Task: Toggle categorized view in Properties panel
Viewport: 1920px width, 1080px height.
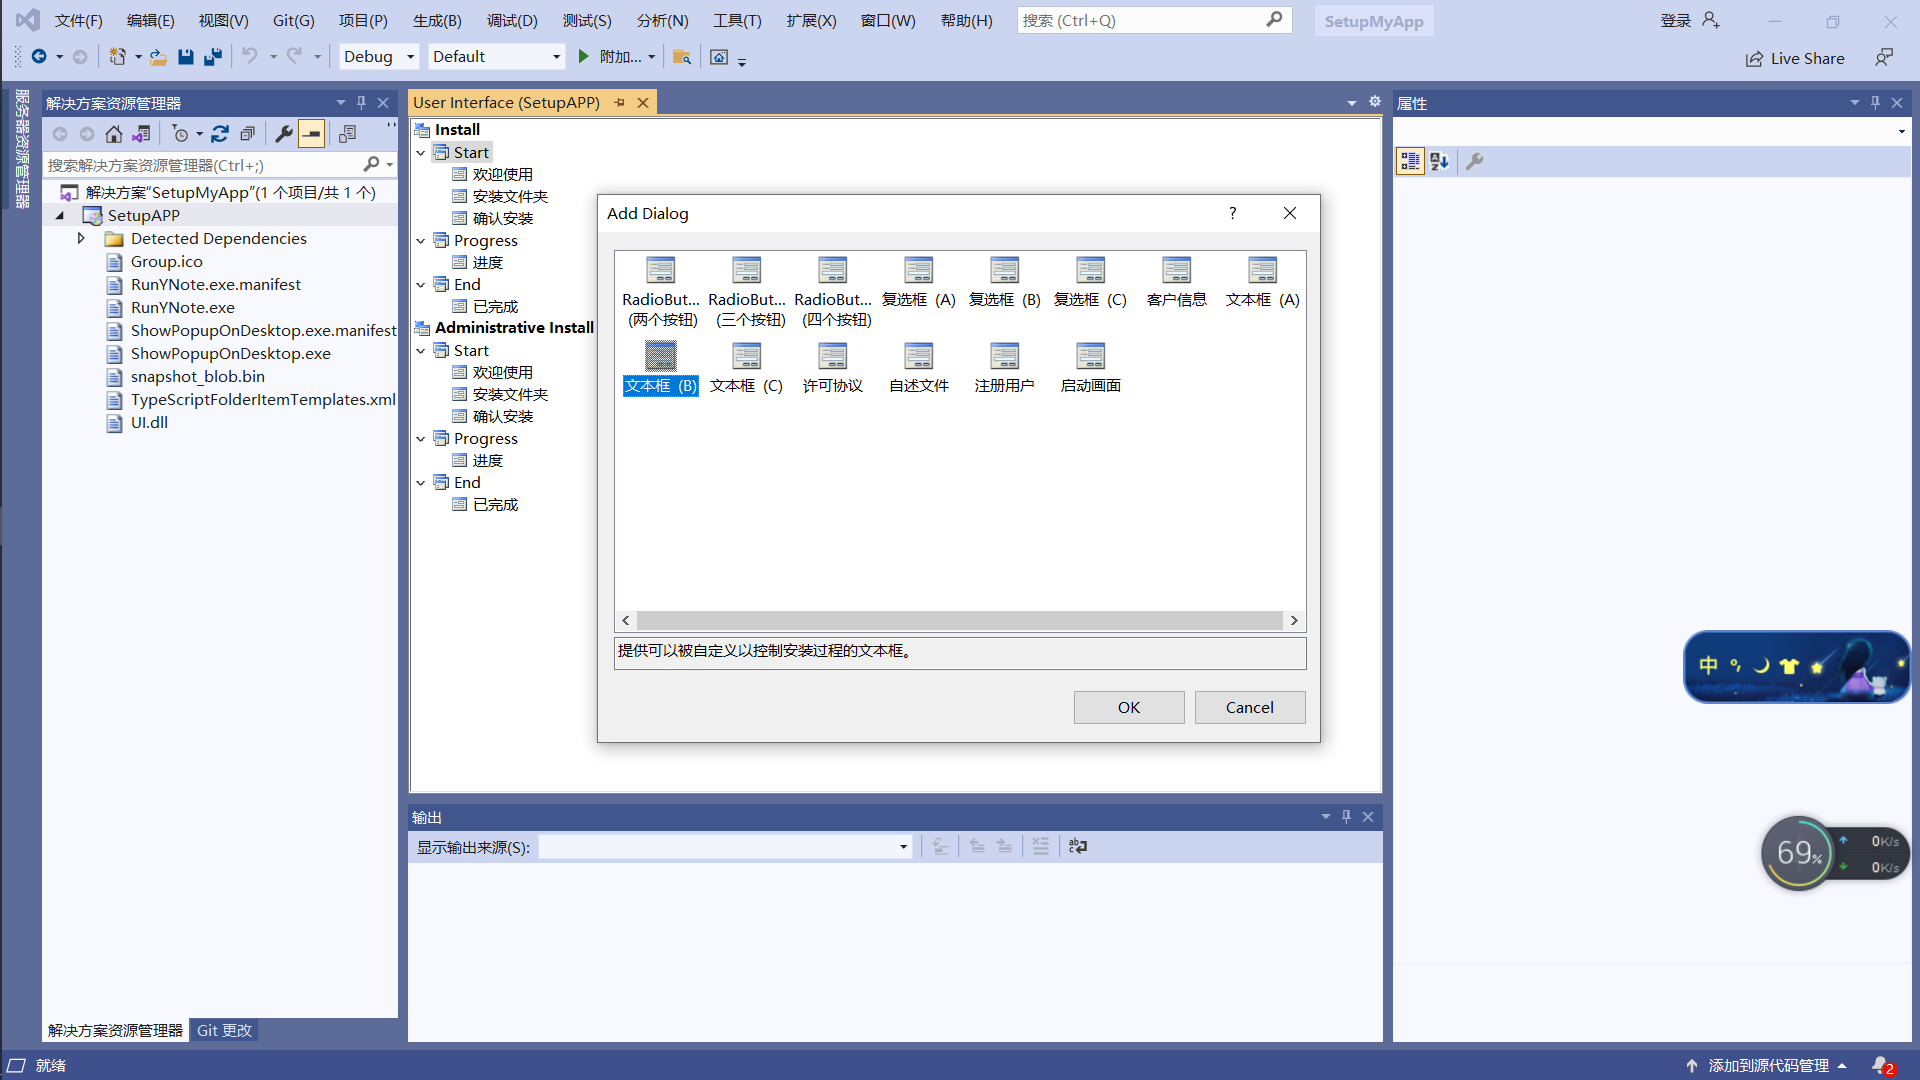Action: [x=1410, y=161]
